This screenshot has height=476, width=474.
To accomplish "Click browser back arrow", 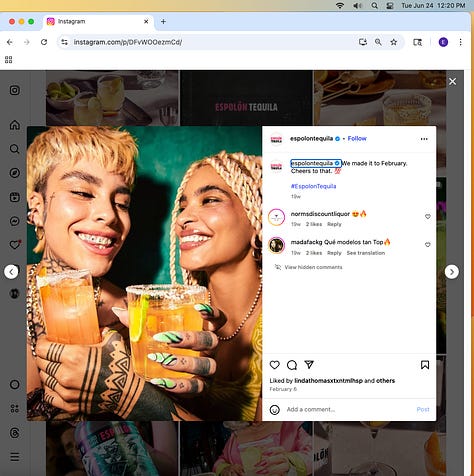I will pos(10,42).
